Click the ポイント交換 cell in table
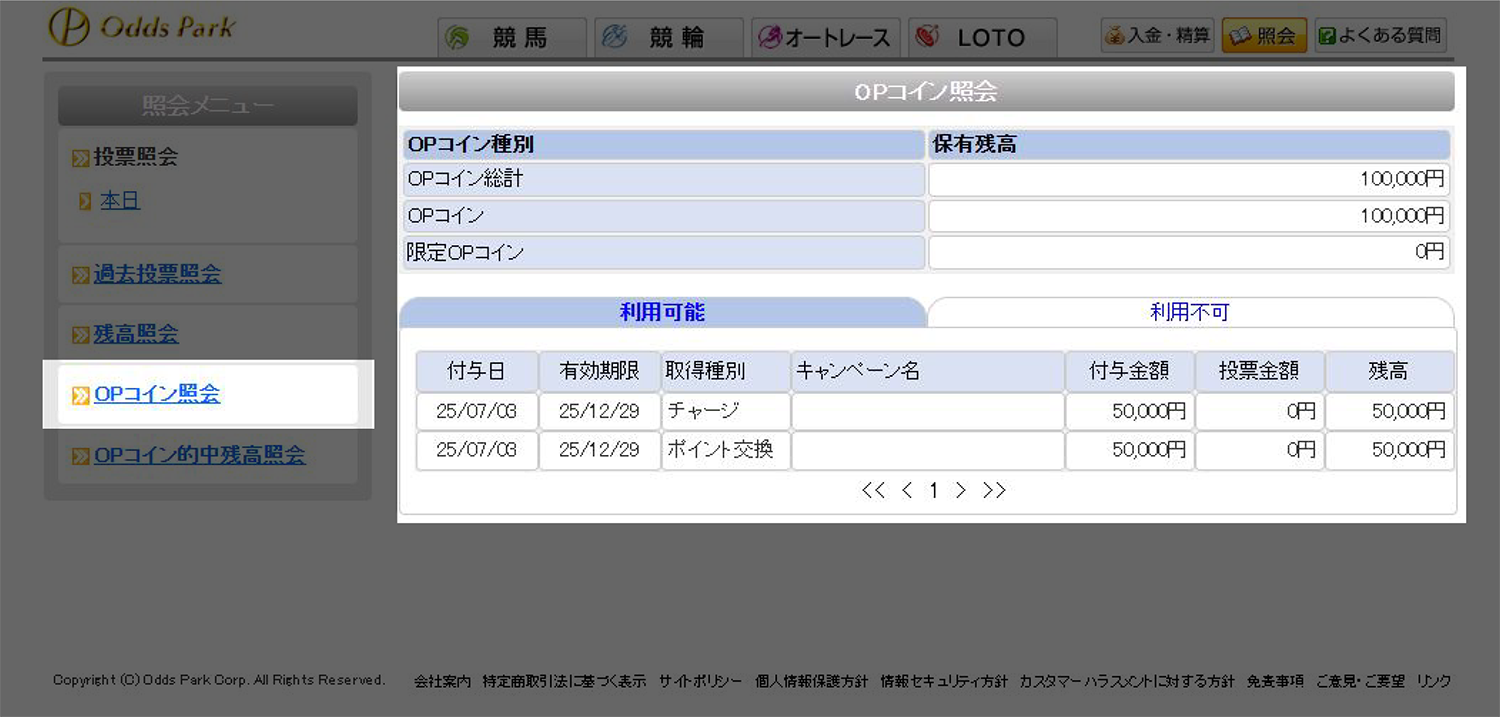 726,450
